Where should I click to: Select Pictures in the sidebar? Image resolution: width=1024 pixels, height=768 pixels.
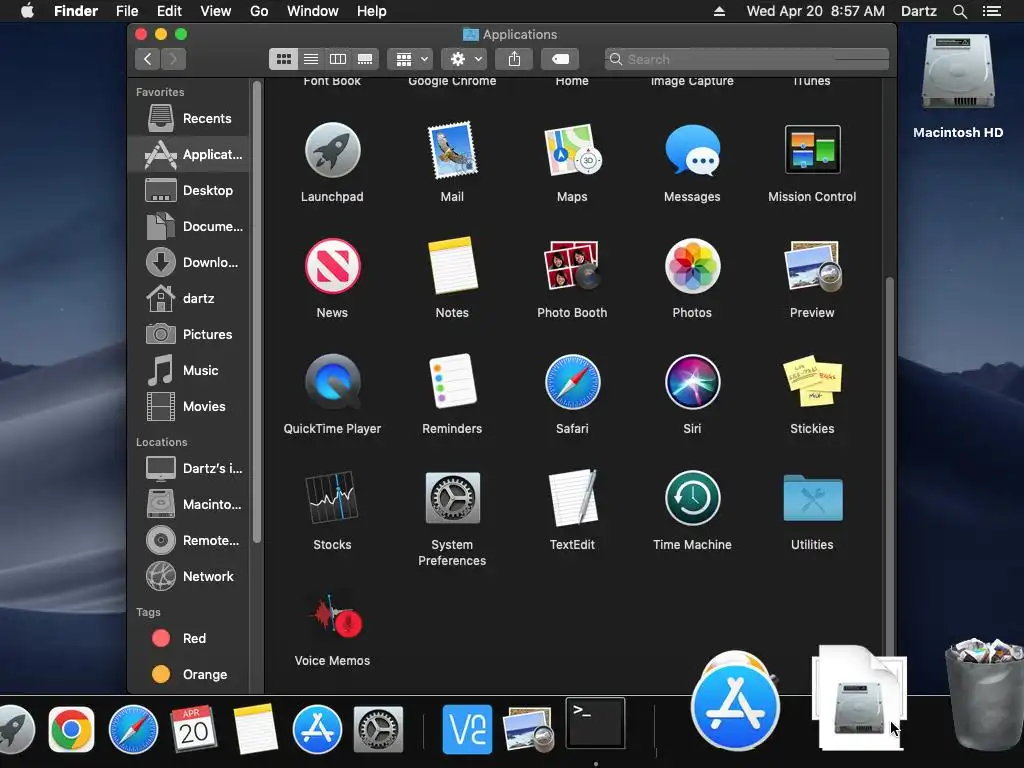[x=189, y=334]
